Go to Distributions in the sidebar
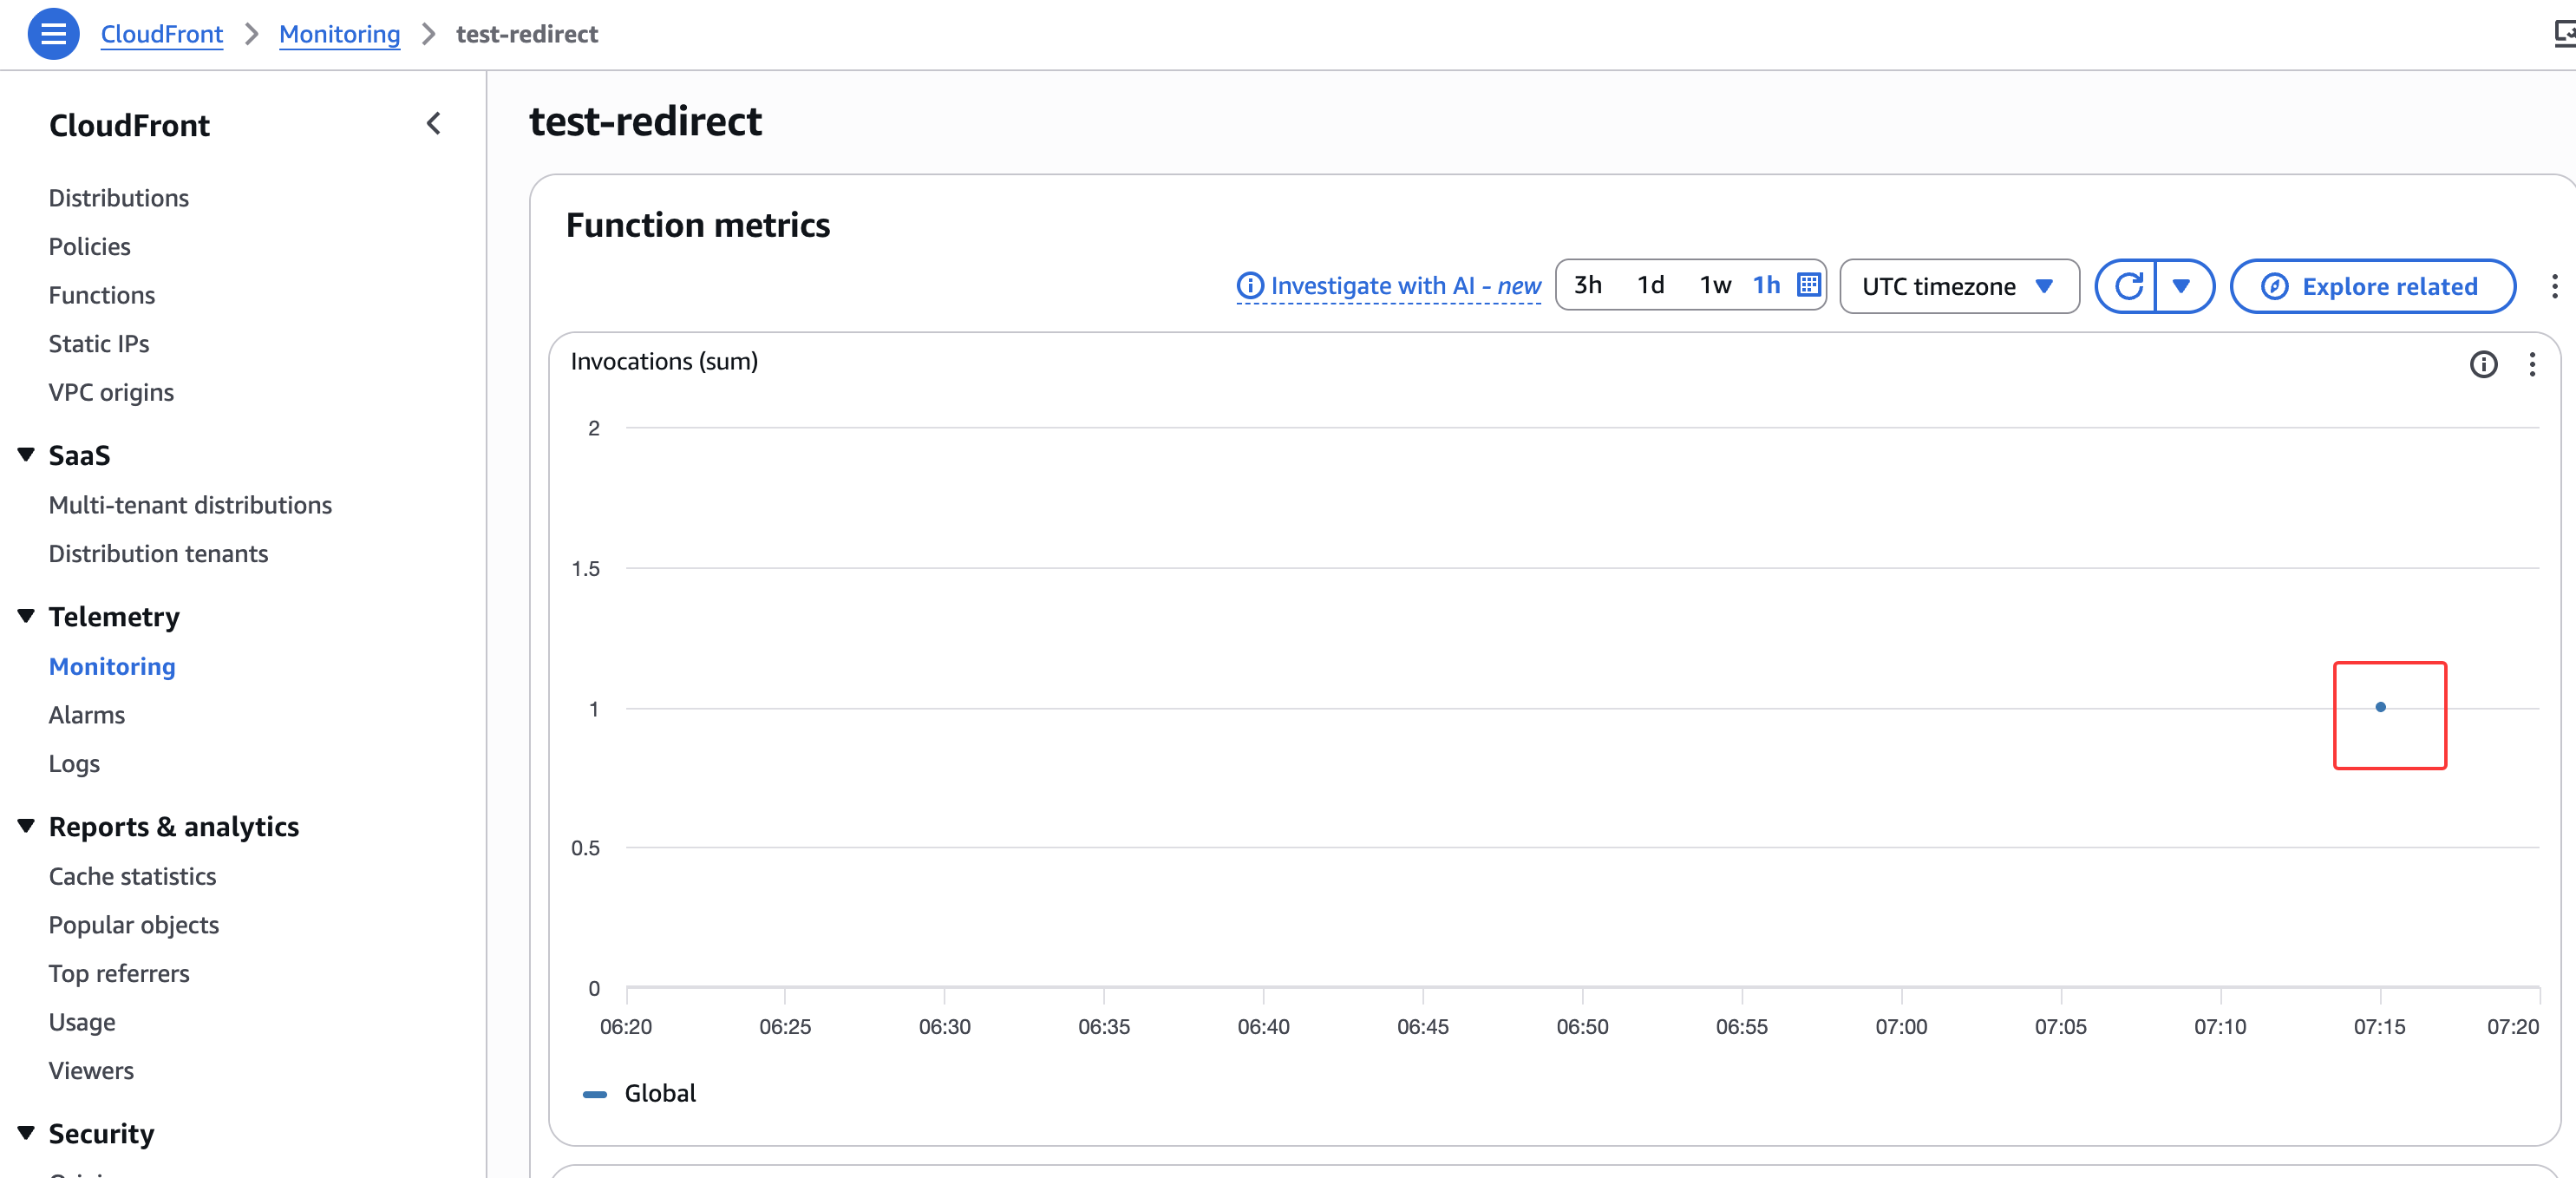 (118, 198)
